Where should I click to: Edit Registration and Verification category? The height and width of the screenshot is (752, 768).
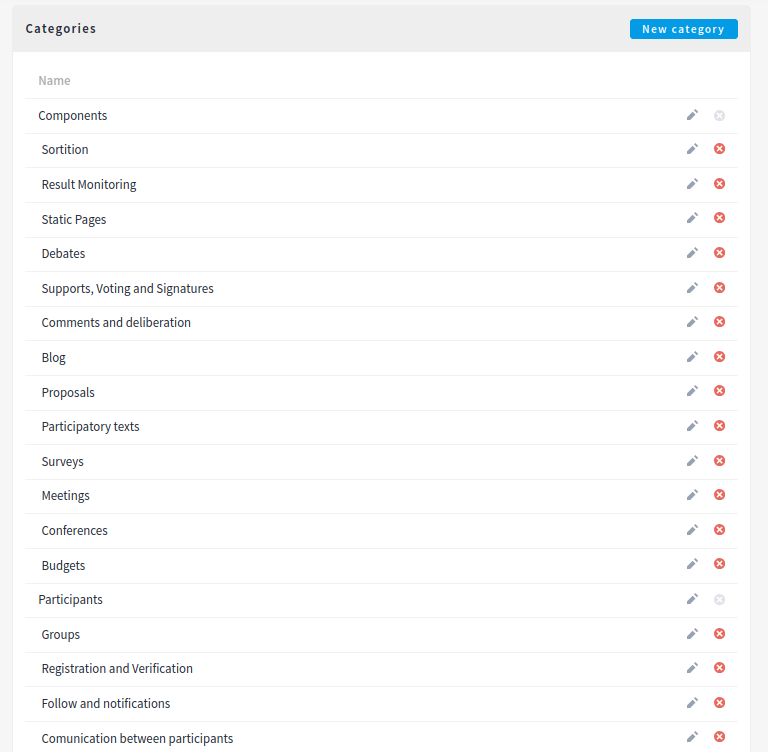click(692, 668)
